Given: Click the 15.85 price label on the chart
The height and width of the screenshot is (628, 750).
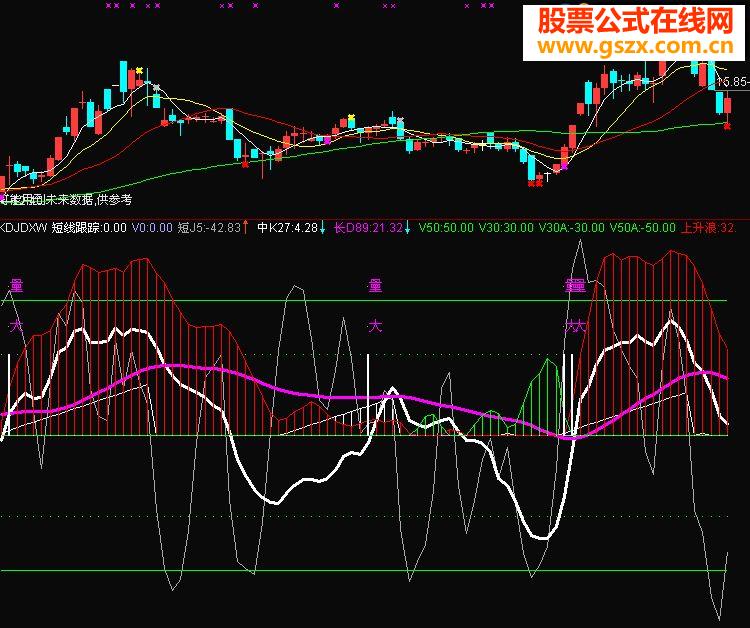Looking at the screenshot, I should click(734, 82).
